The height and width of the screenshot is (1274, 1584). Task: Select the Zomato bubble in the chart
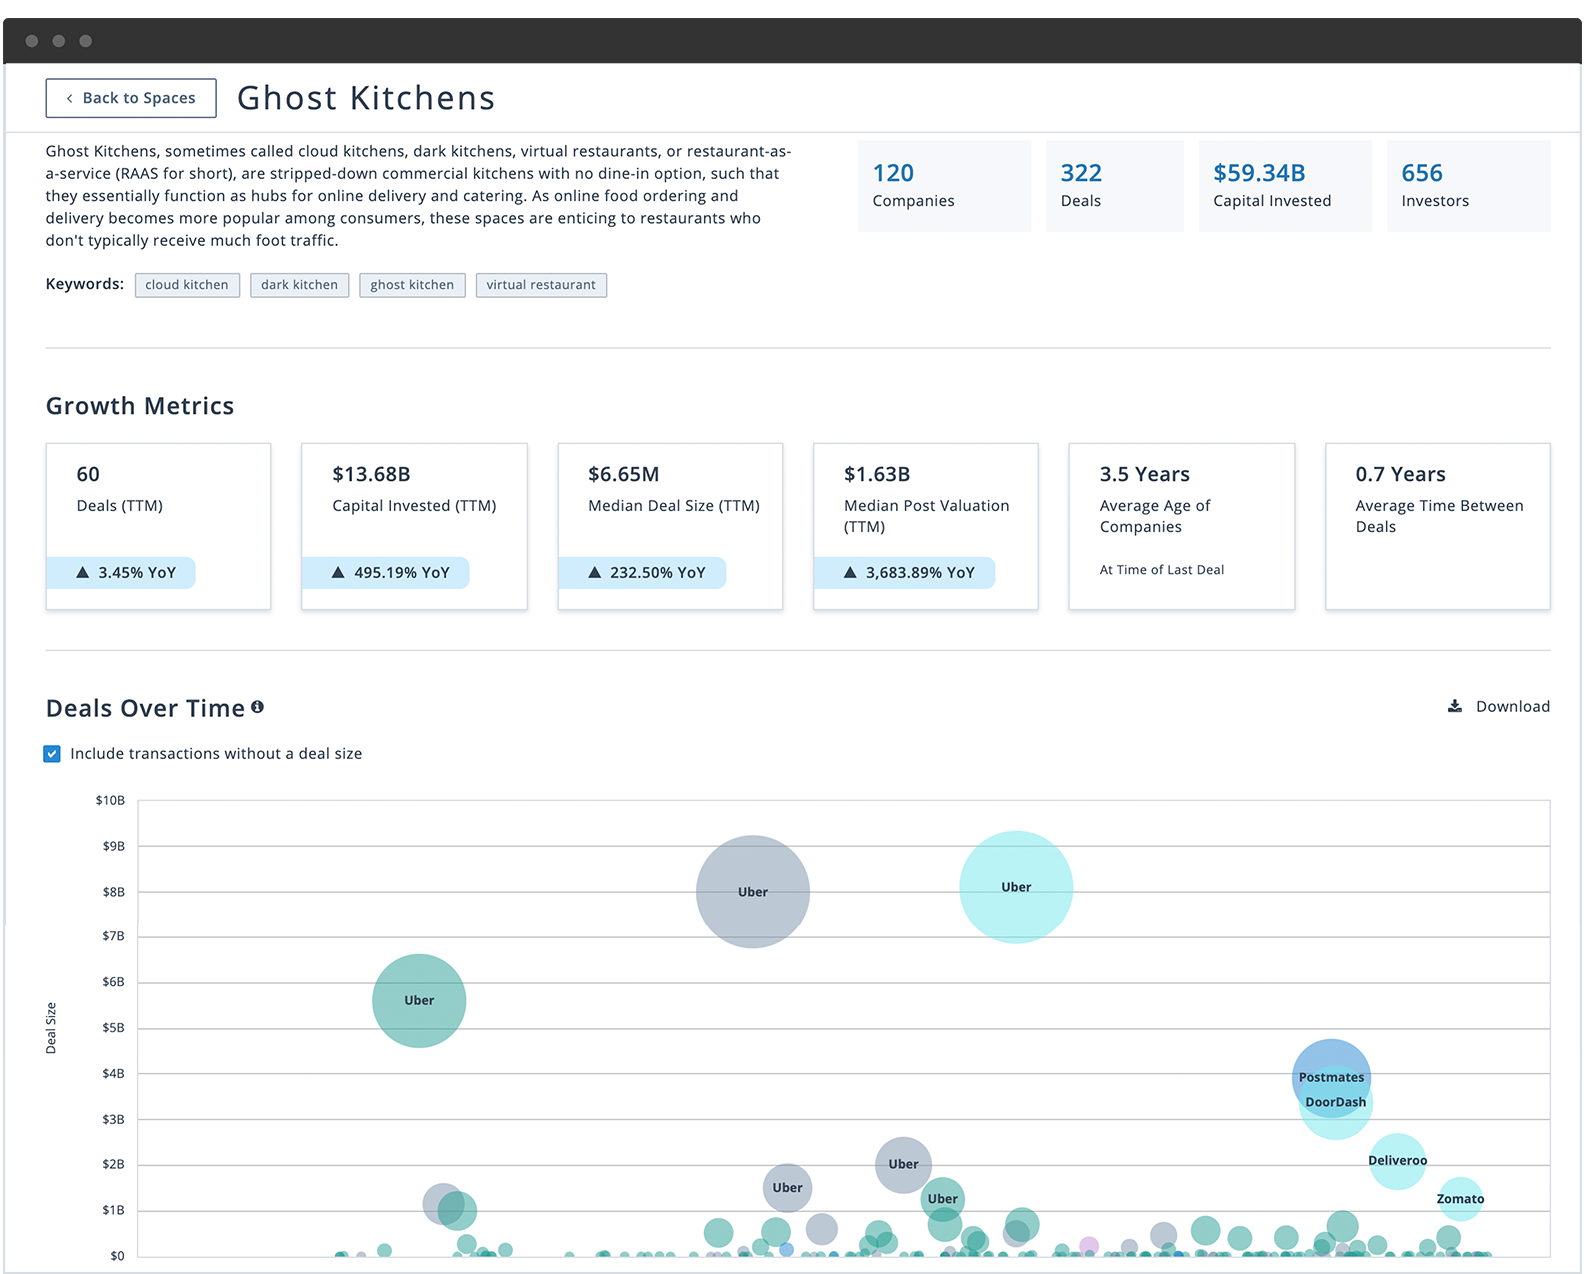point(1460,1199)
